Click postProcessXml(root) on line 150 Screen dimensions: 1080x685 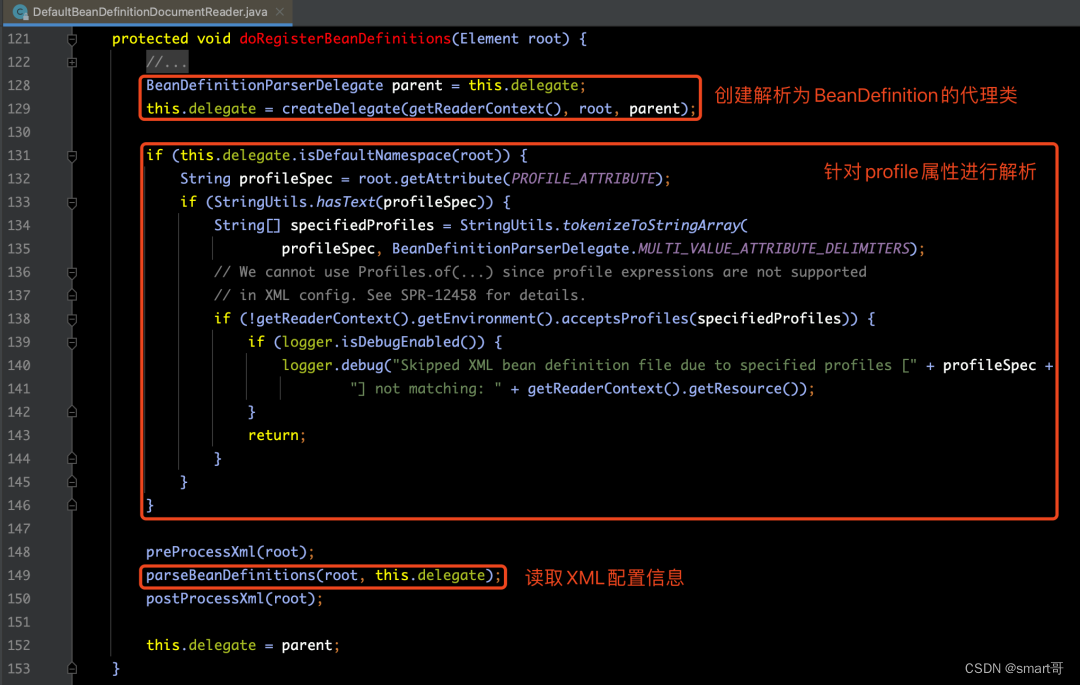230,599
